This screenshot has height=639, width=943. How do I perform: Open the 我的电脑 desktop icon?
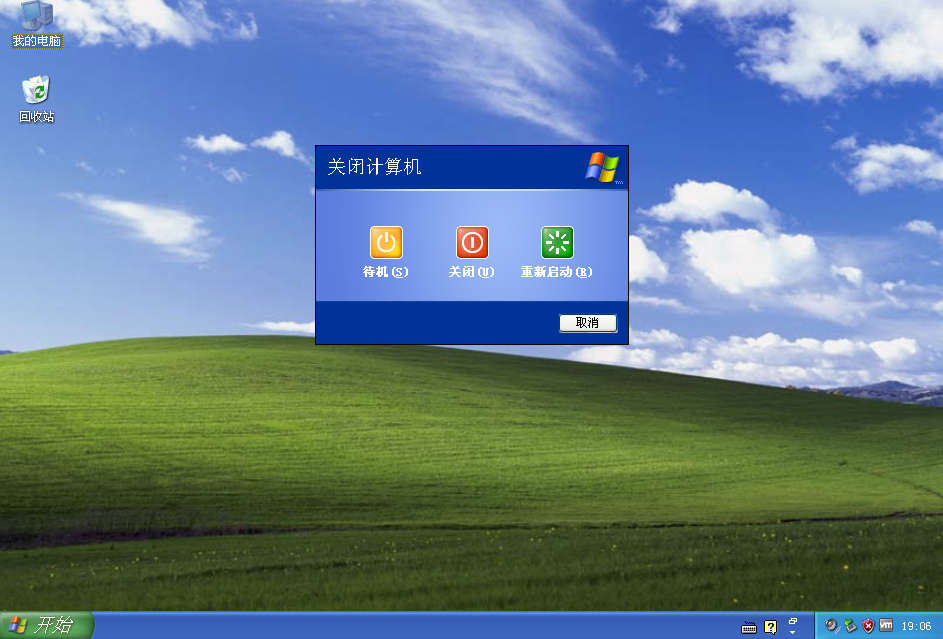click(x=37, y=24)
